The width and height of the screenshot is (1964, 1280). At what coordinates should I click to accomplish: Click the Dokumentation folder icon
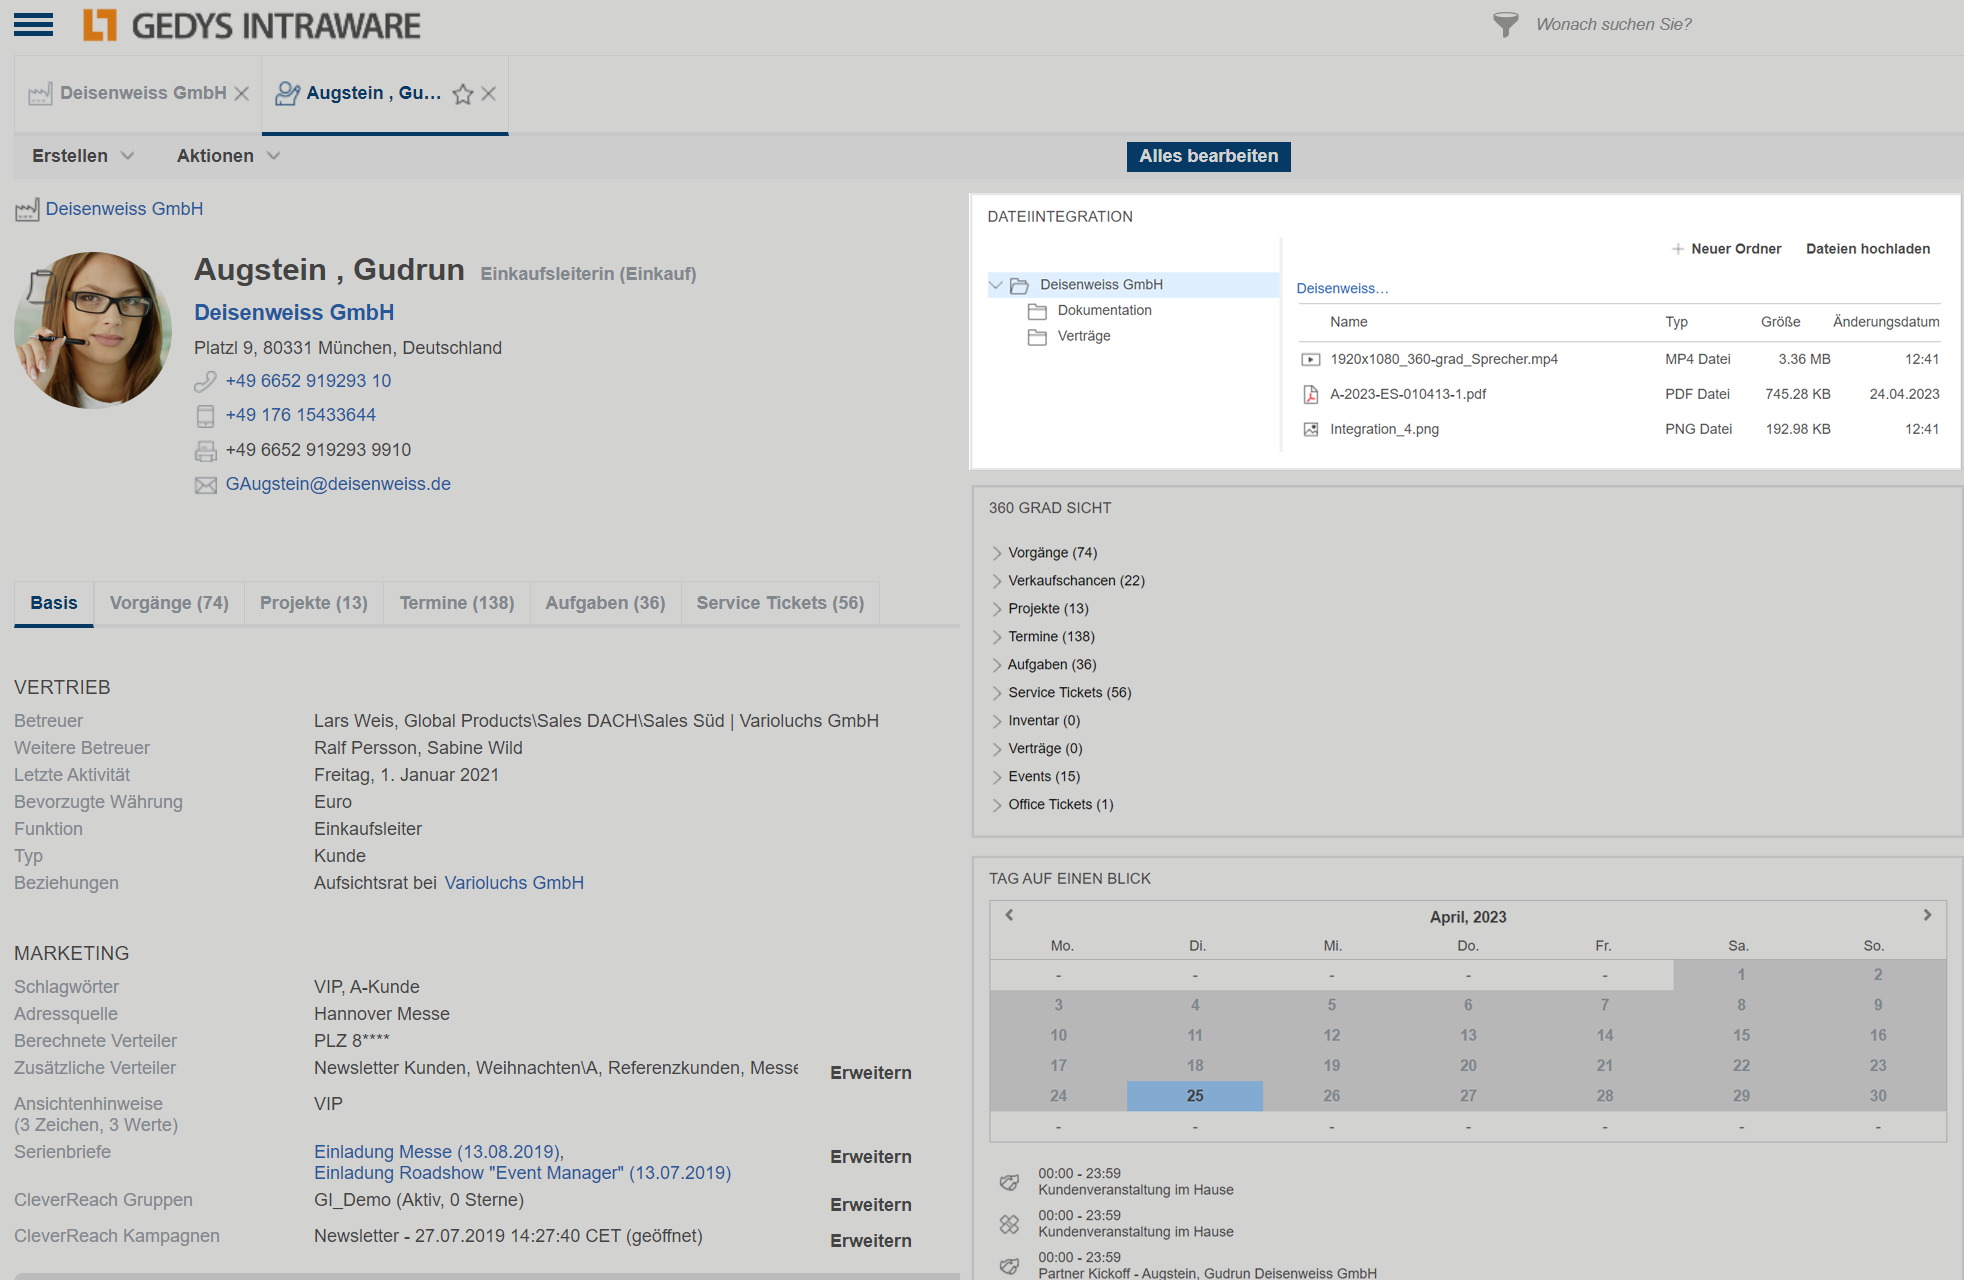click(1038, 311)
